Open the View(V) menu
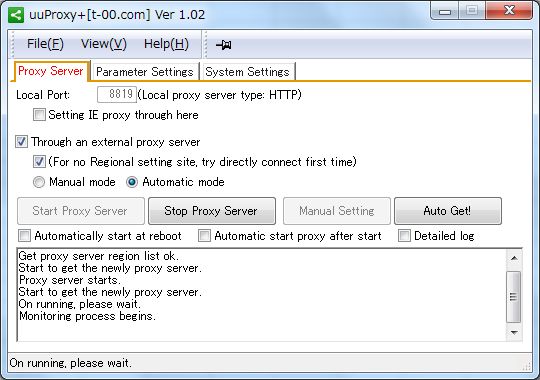 pyautogui.click(x=104, y=44)
